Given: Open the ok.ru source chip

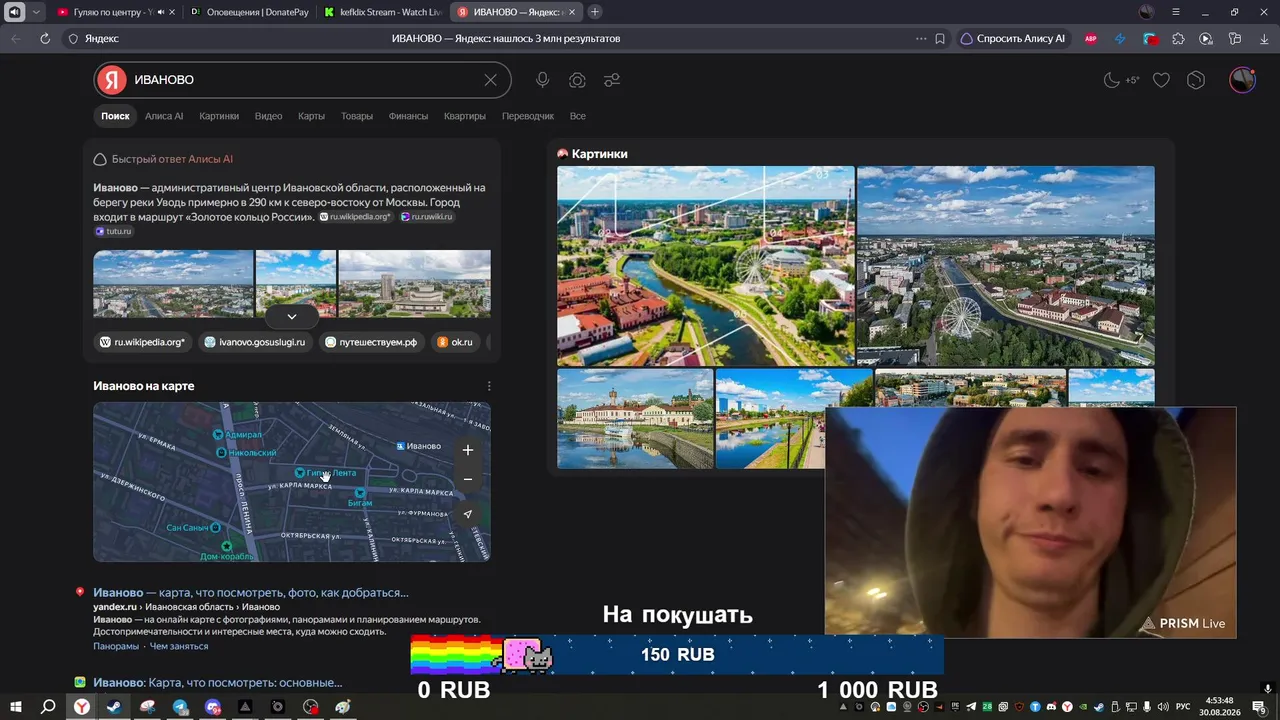Looking at the screenshot, I should (x=455, y=342).
